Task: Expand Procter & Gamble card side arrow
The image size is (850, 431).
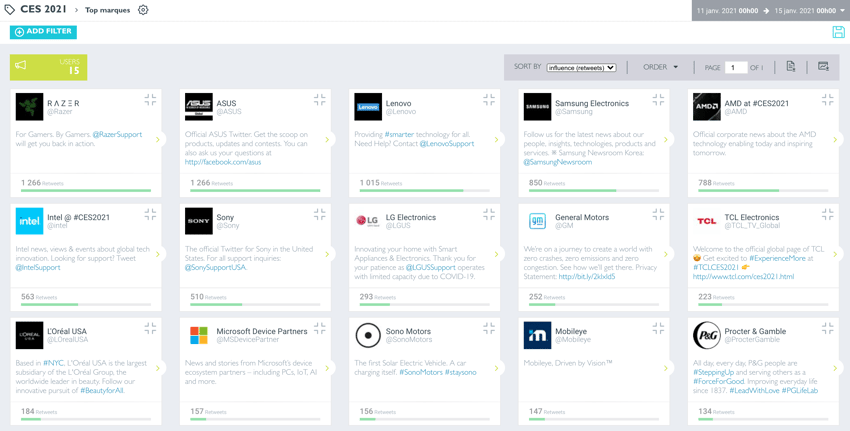Action: 835,368
